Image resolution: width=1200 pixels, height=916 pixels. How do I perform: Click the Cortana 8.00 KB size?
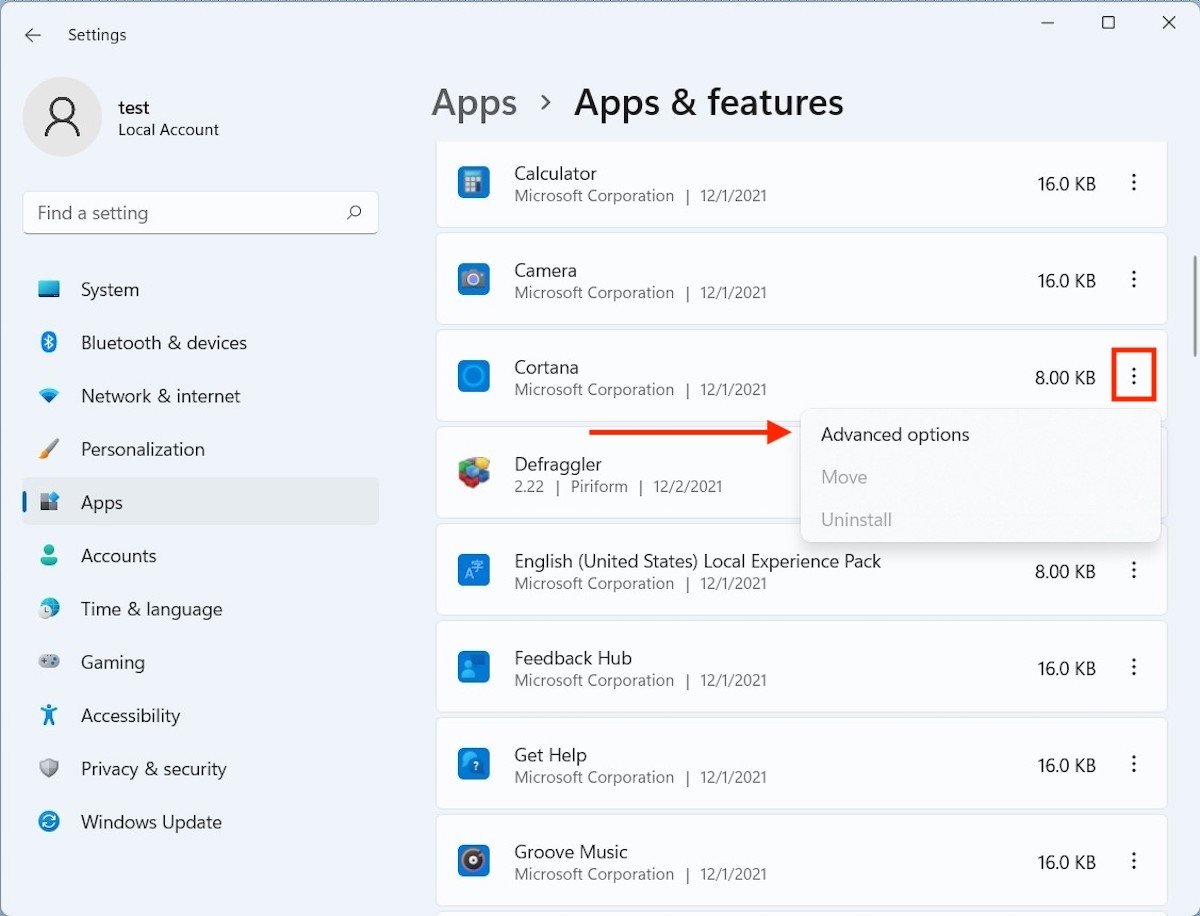click(x=1065, y=378)
